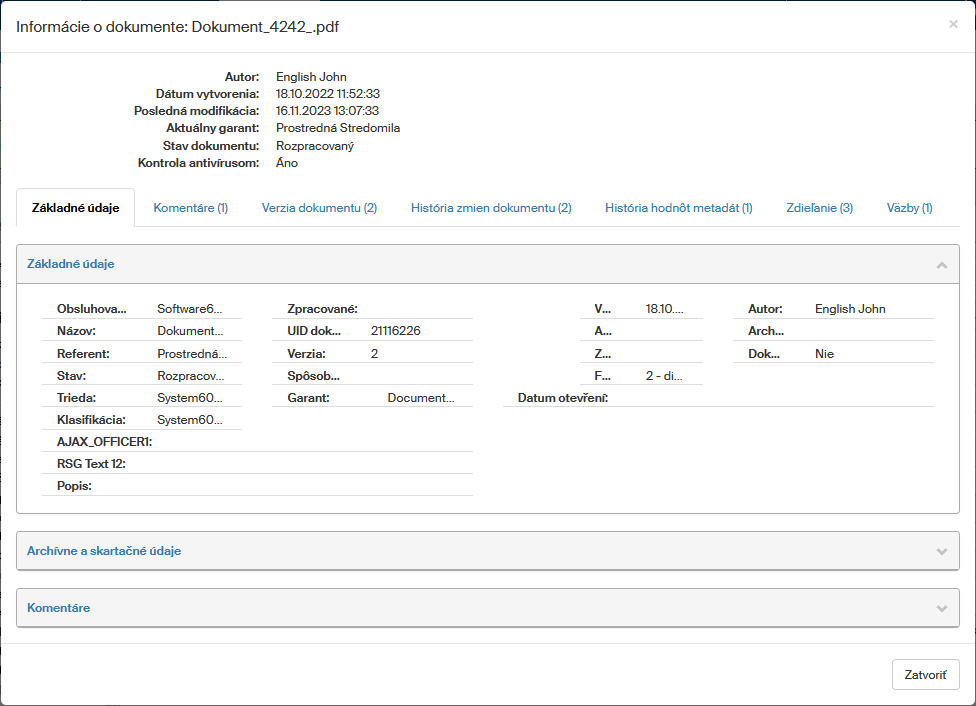Click the Garant value Document...
The image size is (976, 706).
click(421, 398)
